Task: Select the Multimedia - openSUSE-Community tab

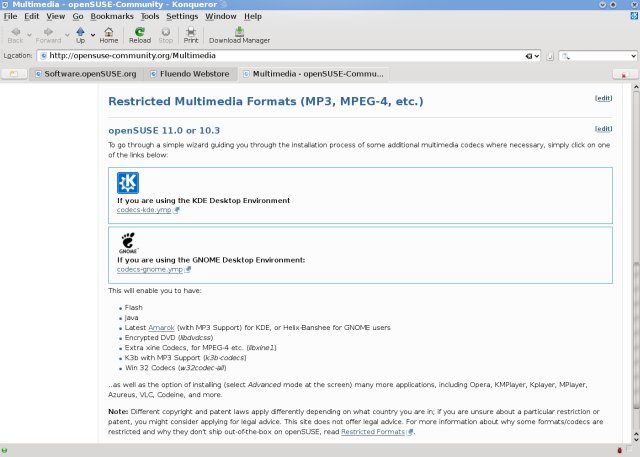Action: point(313,74)
